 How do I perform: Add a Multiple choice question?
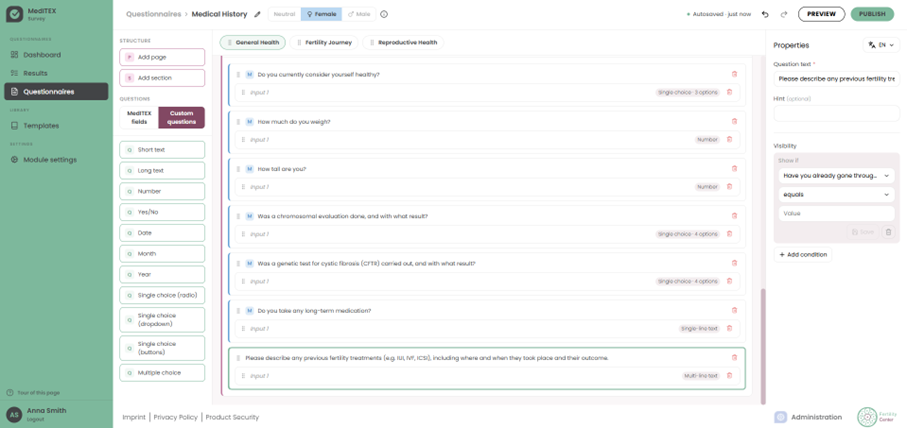click(162, 373)
